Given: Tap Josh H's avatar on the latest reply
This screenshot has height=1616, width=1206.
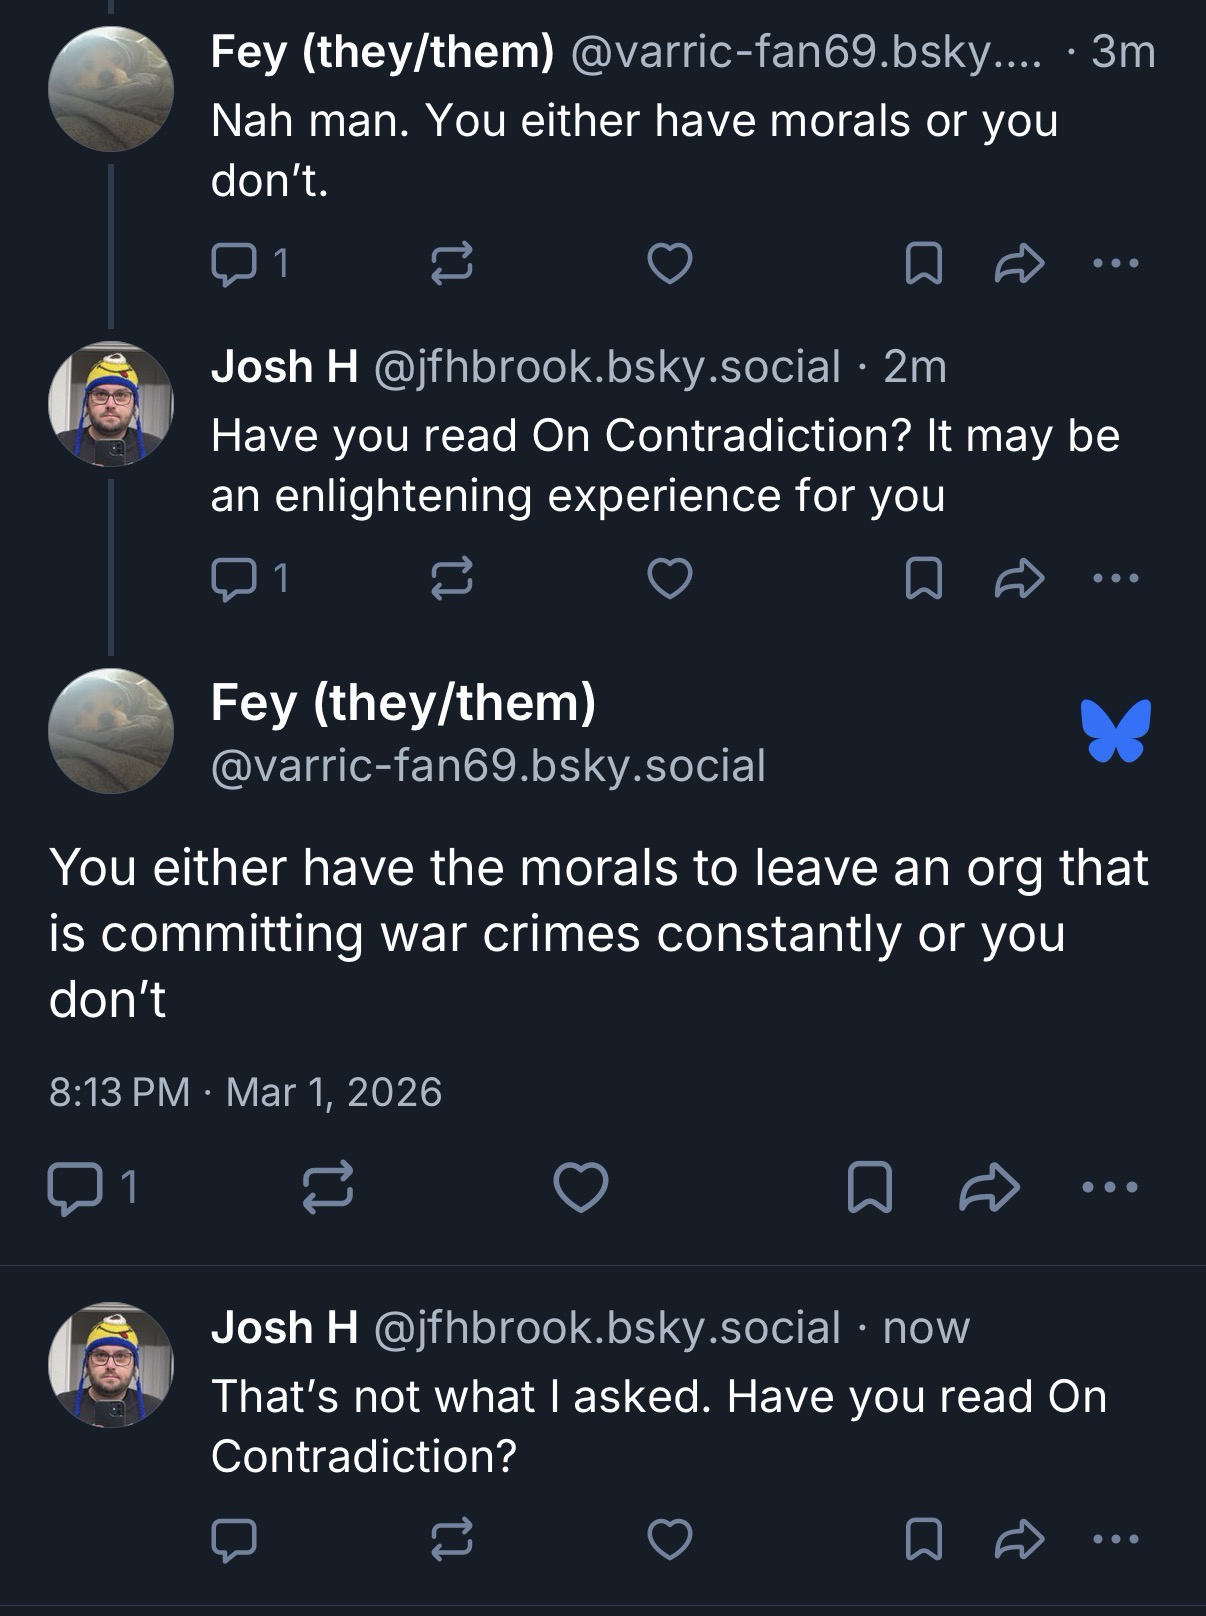Looking at the screenshot, I should coord(111,1364).
